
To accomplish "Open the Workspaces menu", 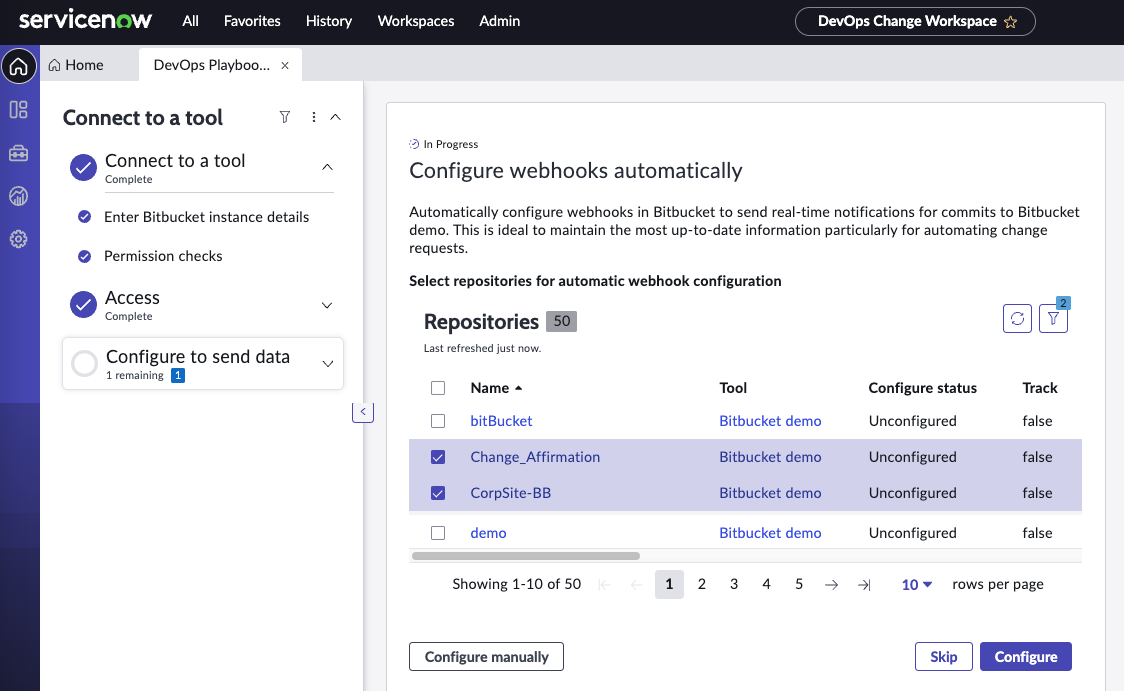I will (x=416, y=21).
